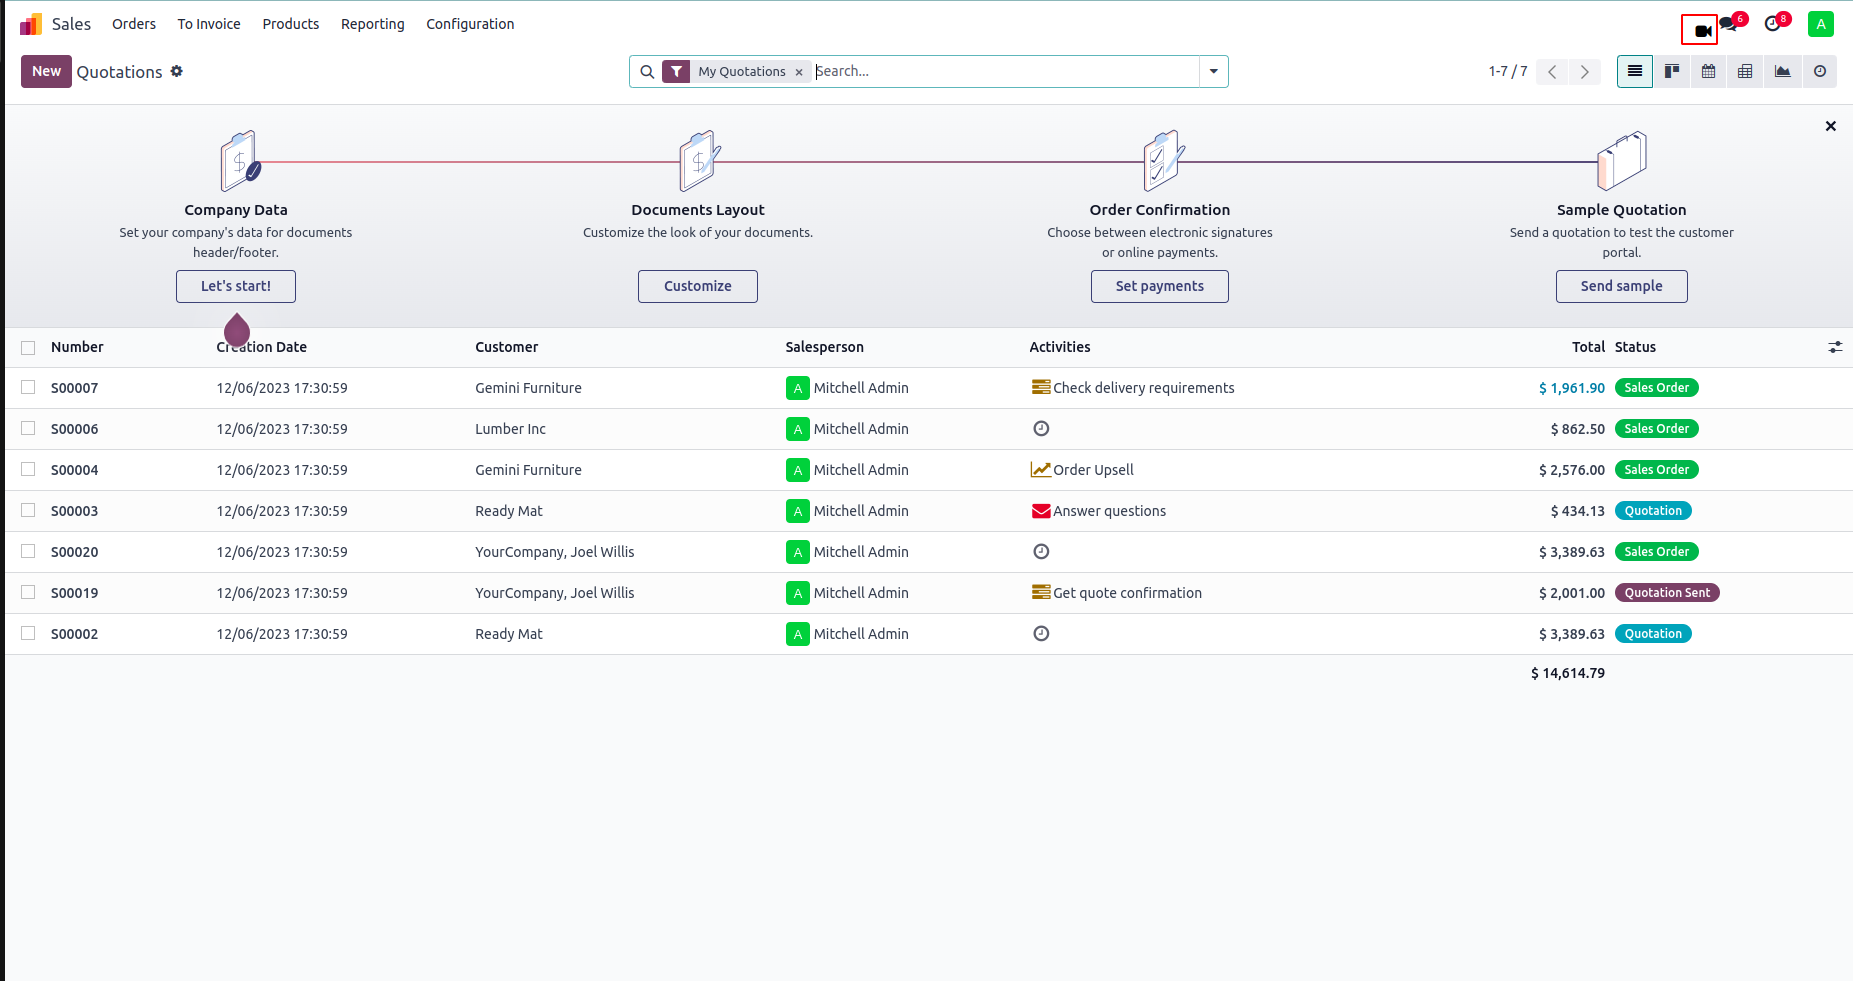
Task: Open optional columns settings toggle
Action: tap(1835, 347)
